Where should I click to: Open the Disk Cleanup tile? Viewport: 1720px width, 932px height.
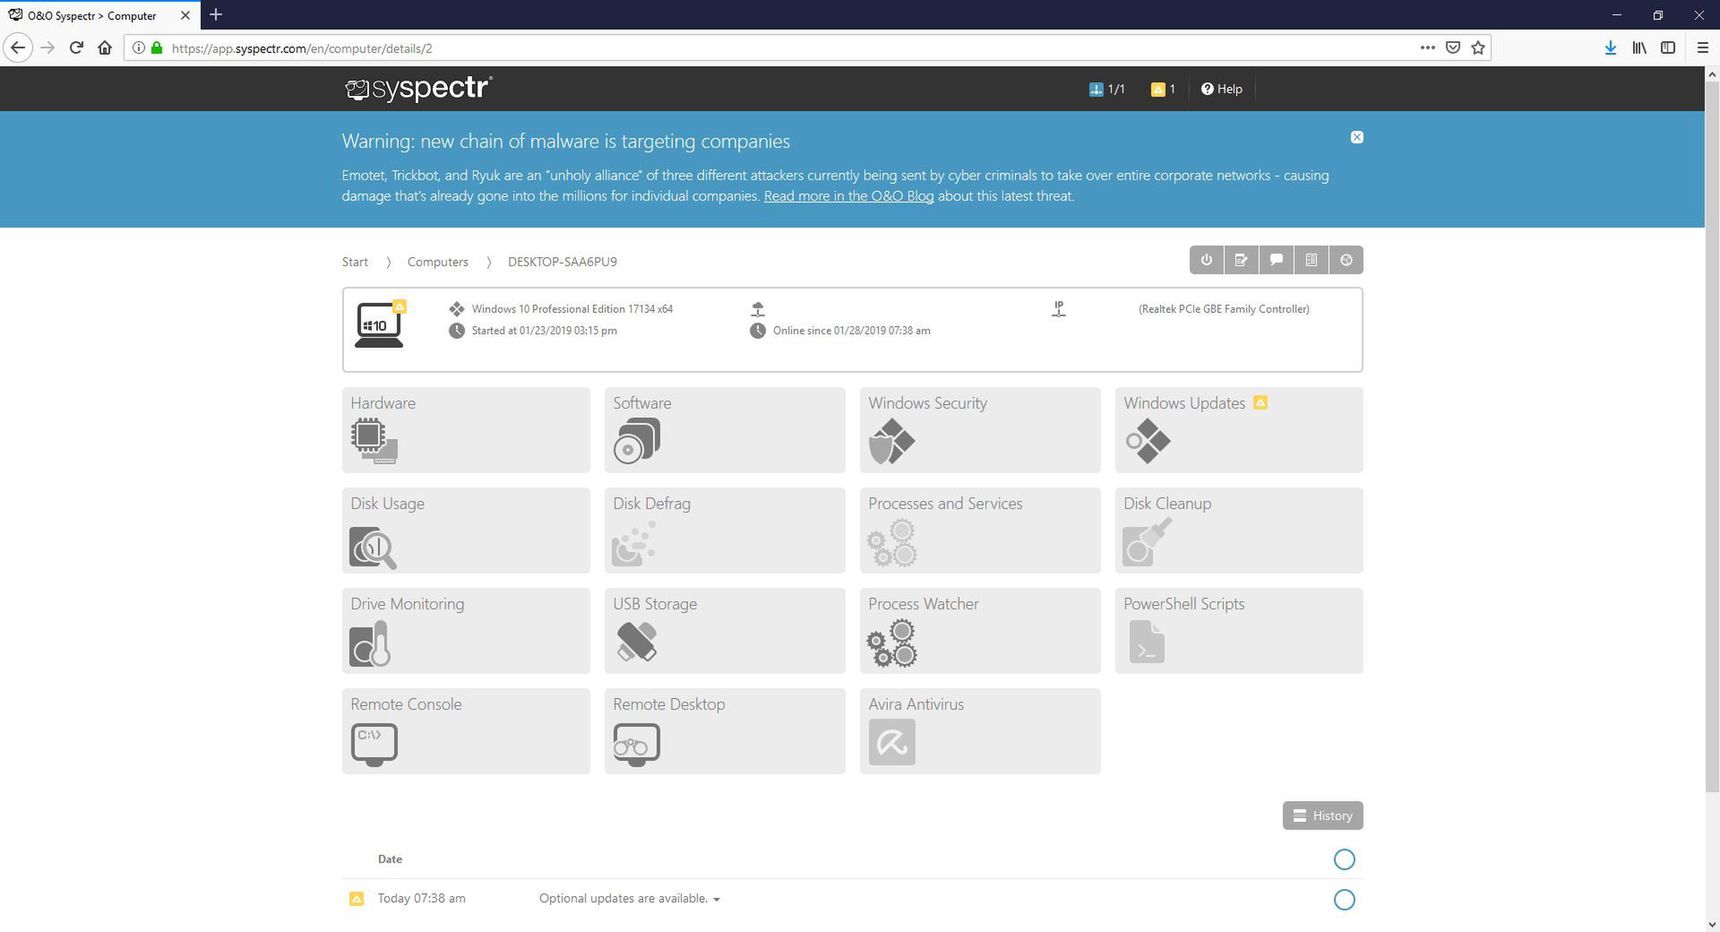tap(1239, 530)
